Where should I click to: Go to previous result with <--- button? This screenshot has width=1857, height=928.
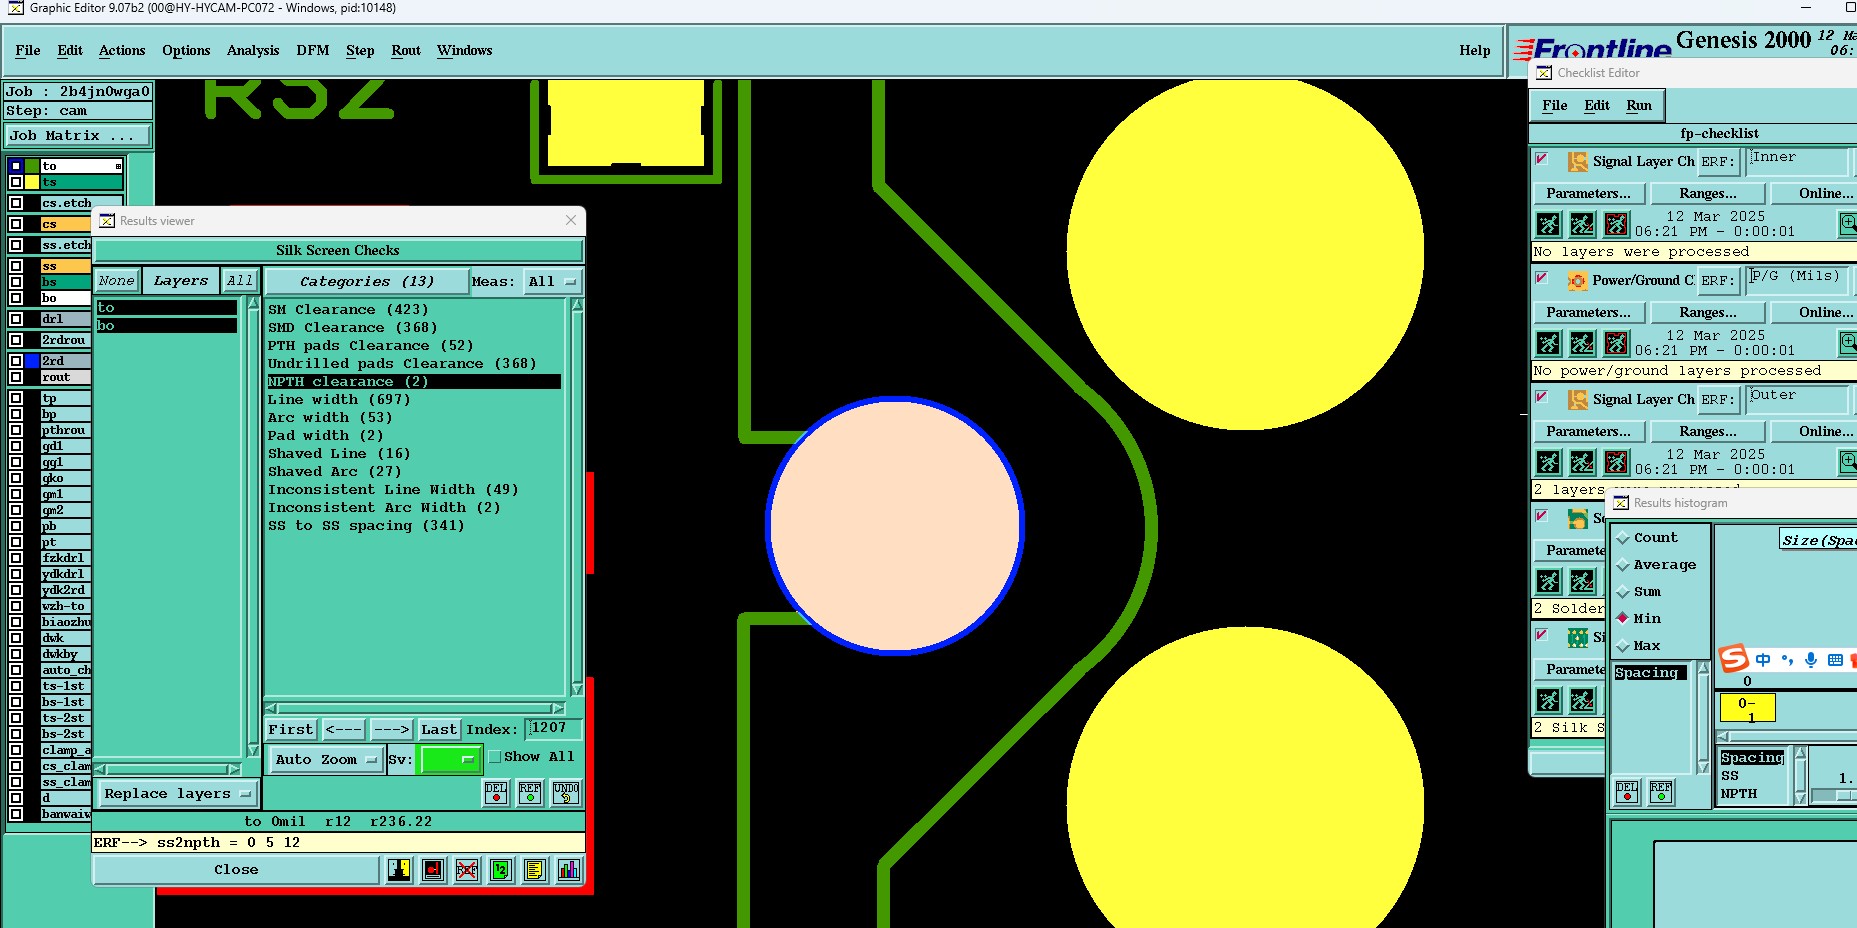(x=344, y=730)
